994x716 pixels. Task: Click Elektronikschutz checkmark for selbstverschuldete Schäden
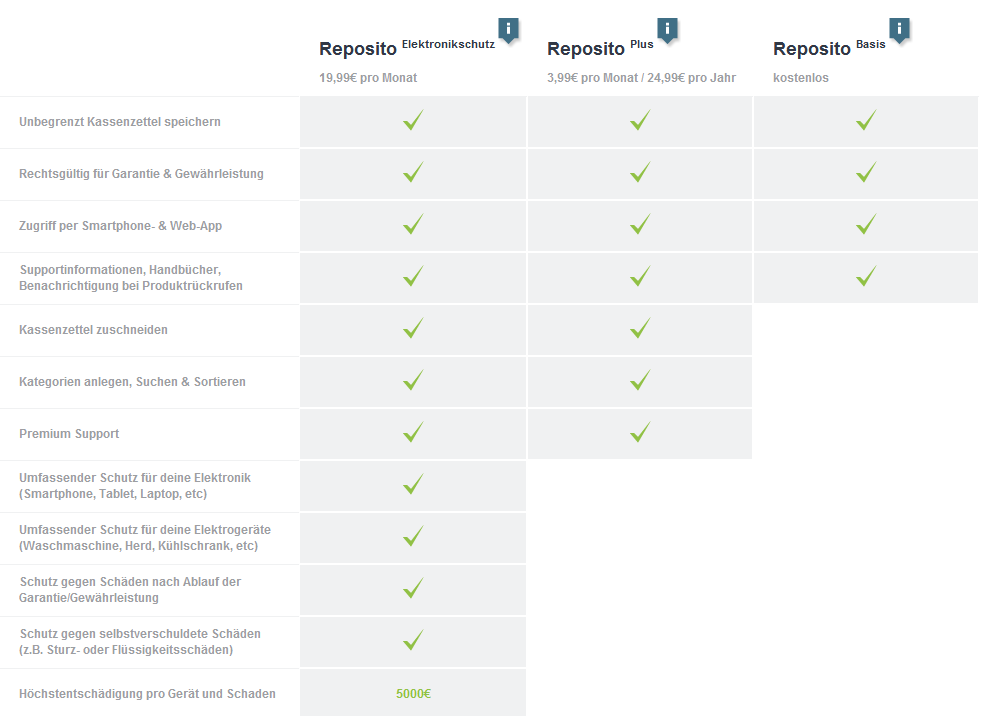pos(413,641)
